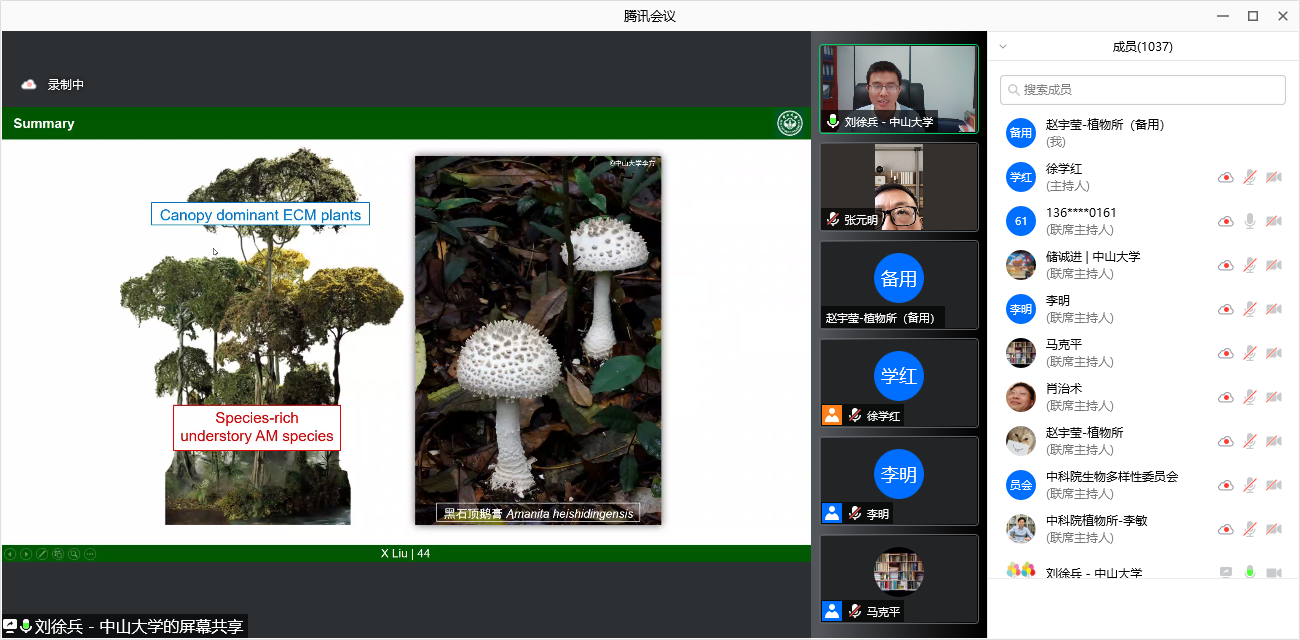Click the cloud recording icon beside 录制中
The image size is (1300, 640).
click(29, 85)
